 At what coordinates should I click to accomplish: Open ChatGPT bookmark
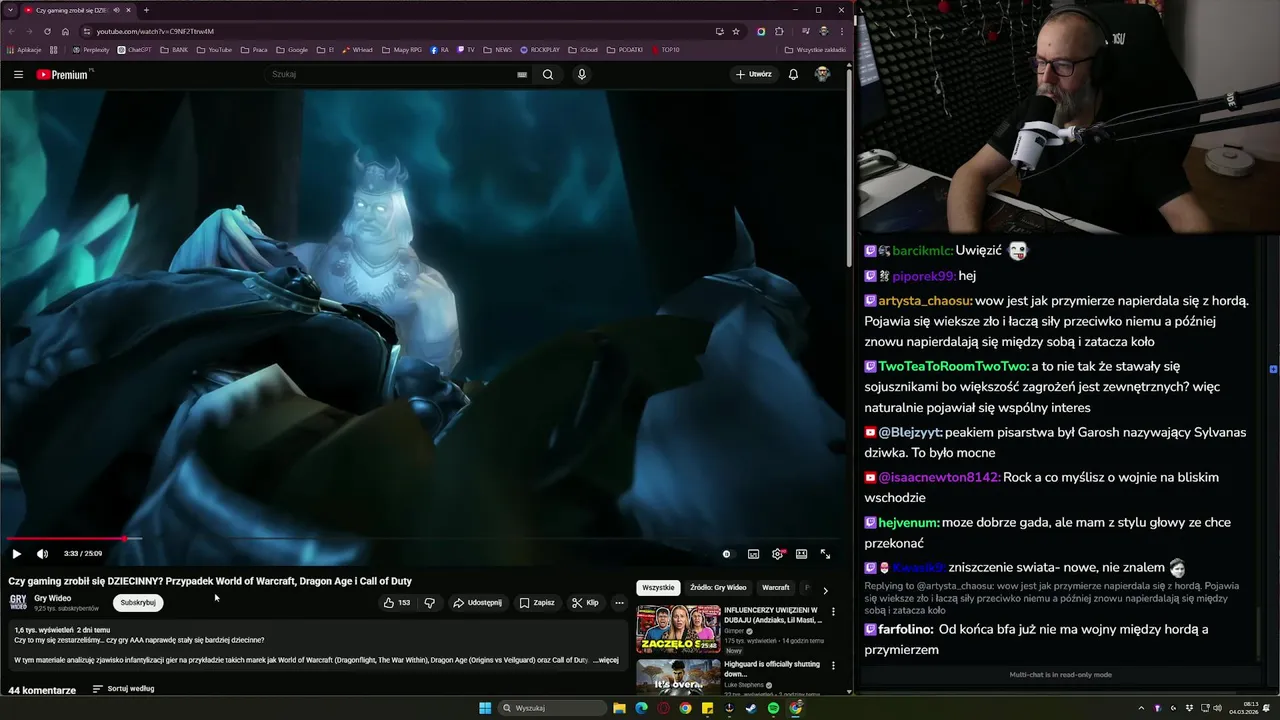pos(134,50)
